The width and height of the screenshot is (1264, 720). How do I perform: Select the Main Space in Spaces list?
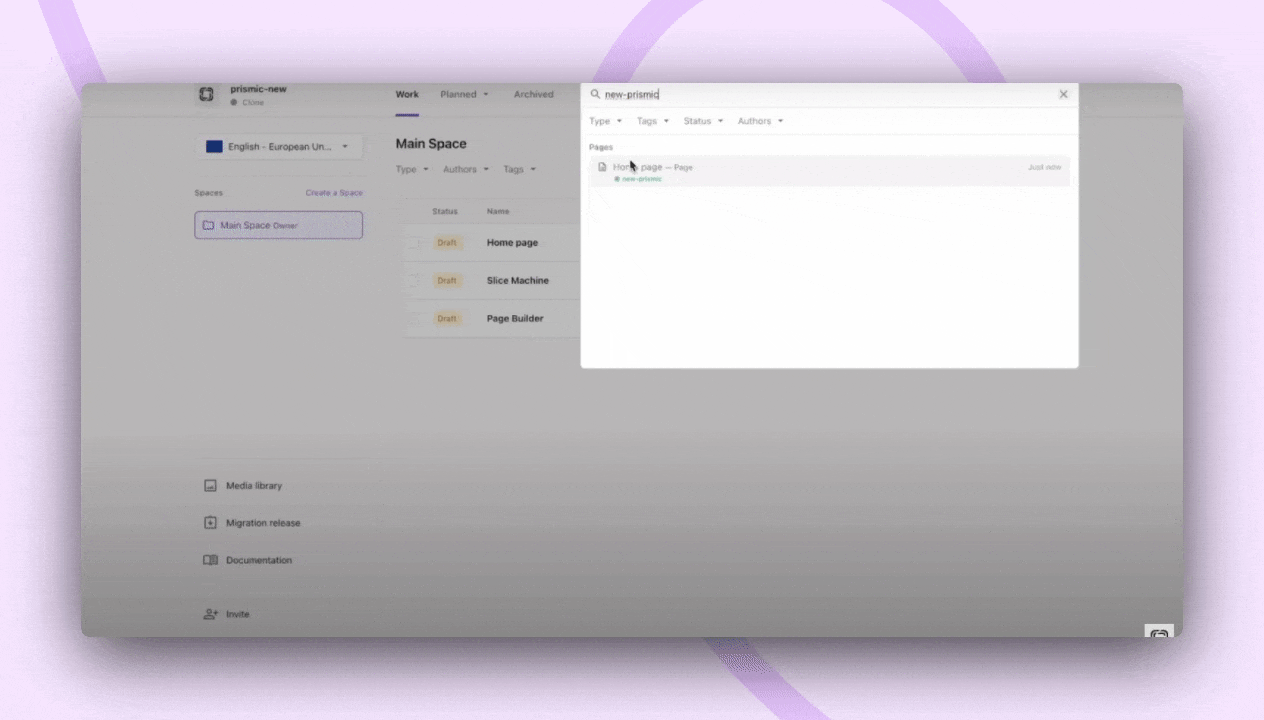point(278,225)
